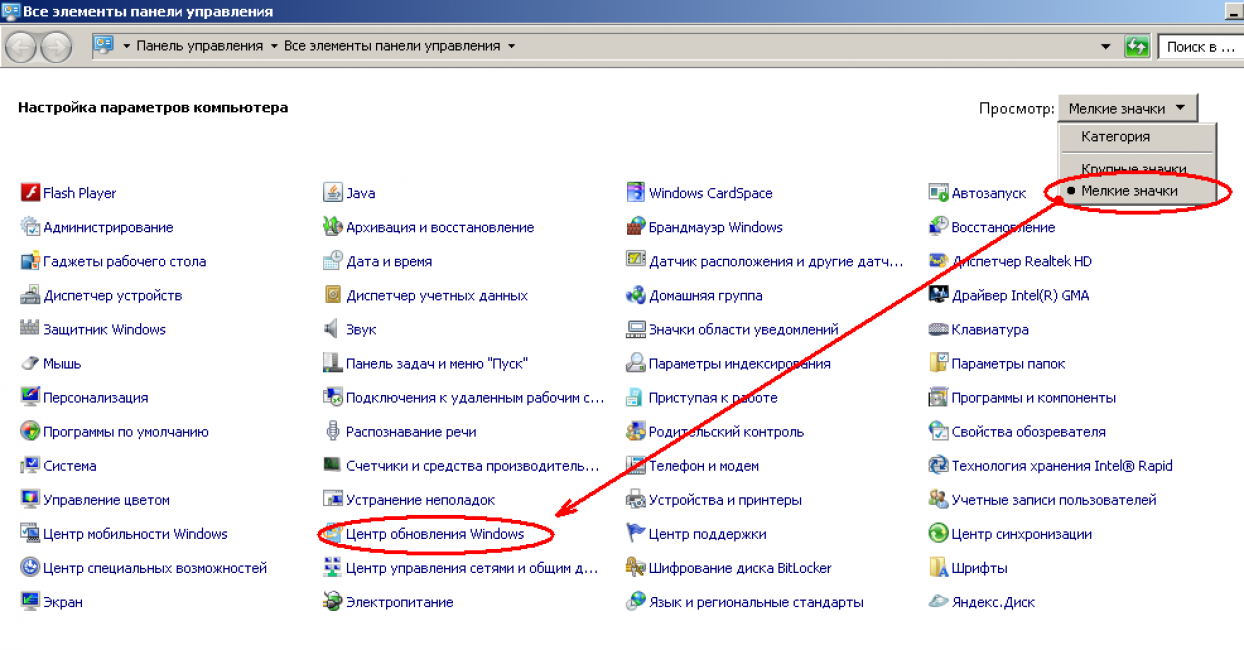The height and width of the screenshot is (650, 1244).
Task: Open Телефон и модем
Action: [704, 466]
